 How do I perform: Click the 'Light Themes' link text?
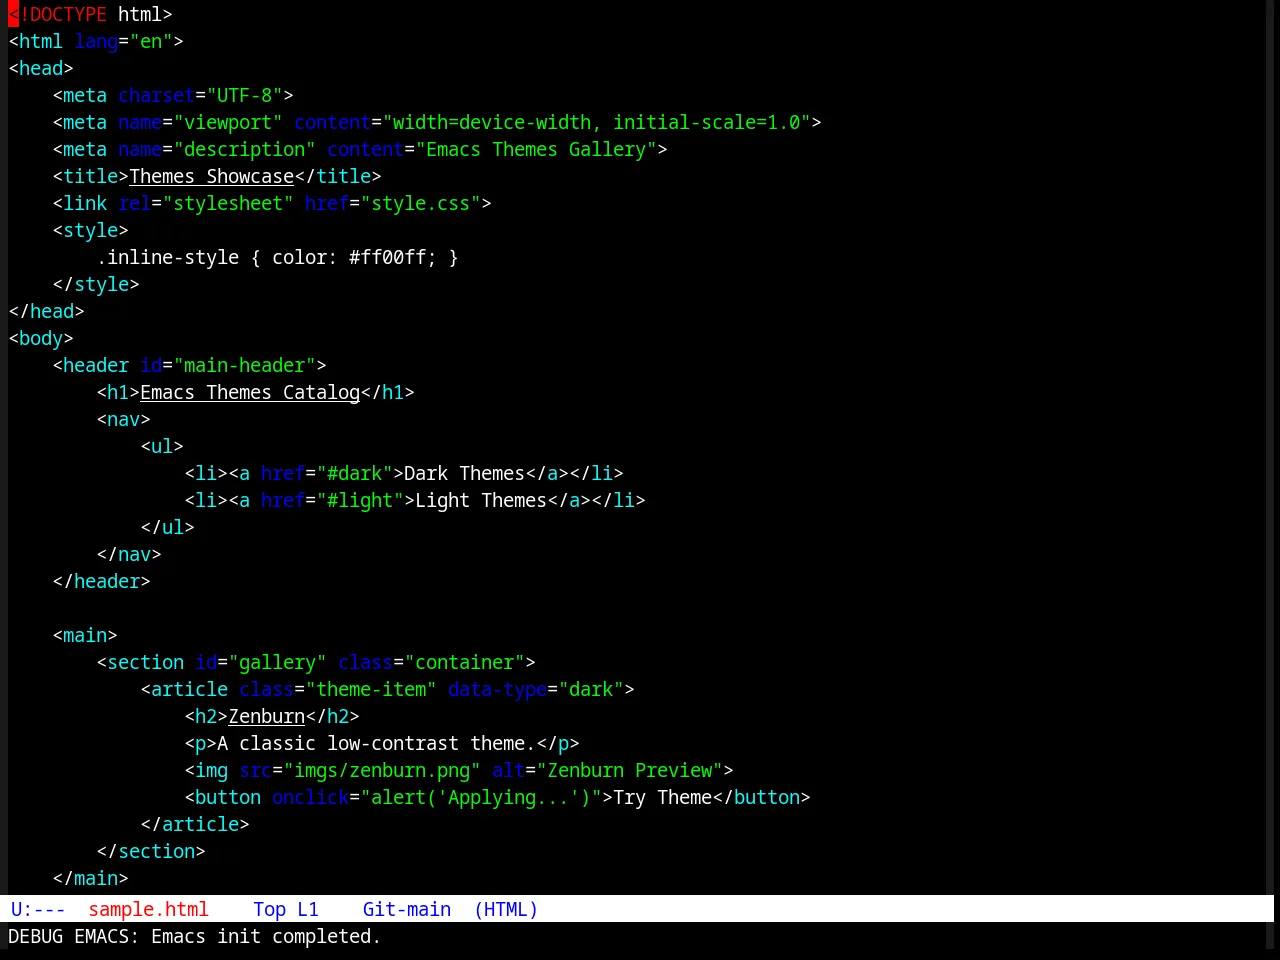[481, 500]
